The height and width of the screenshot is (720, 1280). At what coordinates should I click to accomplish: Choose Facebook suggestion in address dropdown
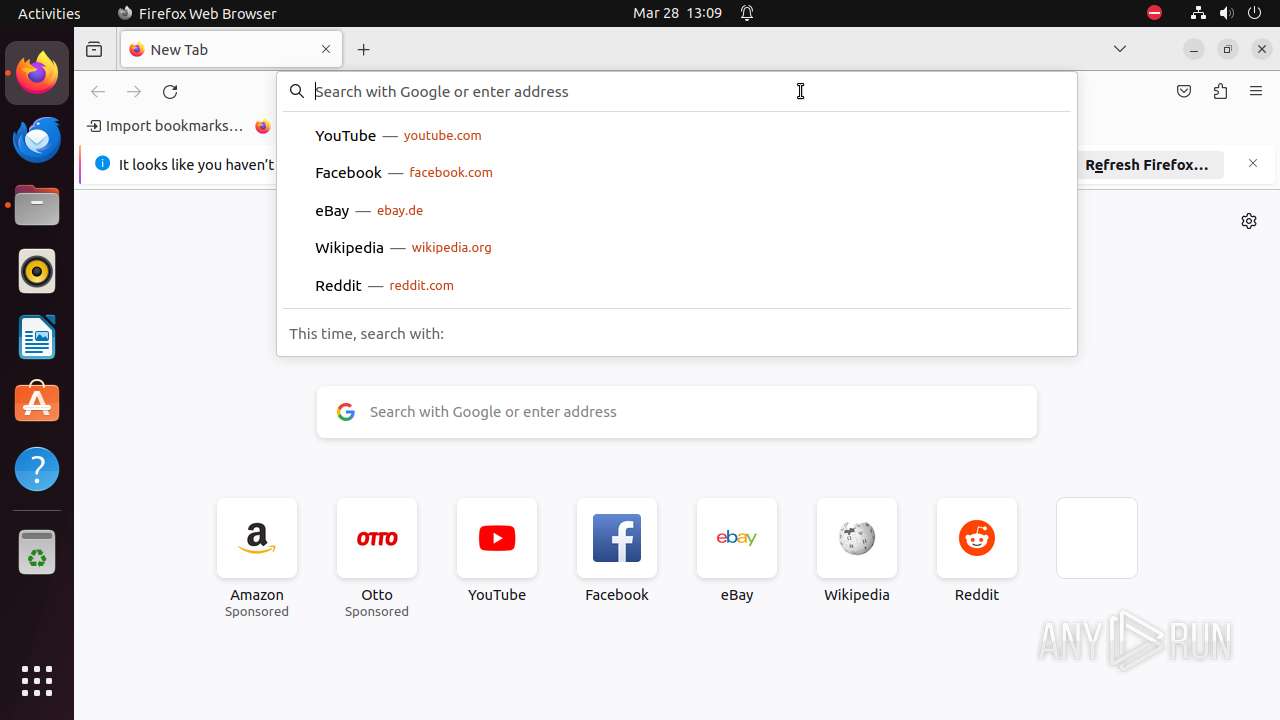click(677, 173)
